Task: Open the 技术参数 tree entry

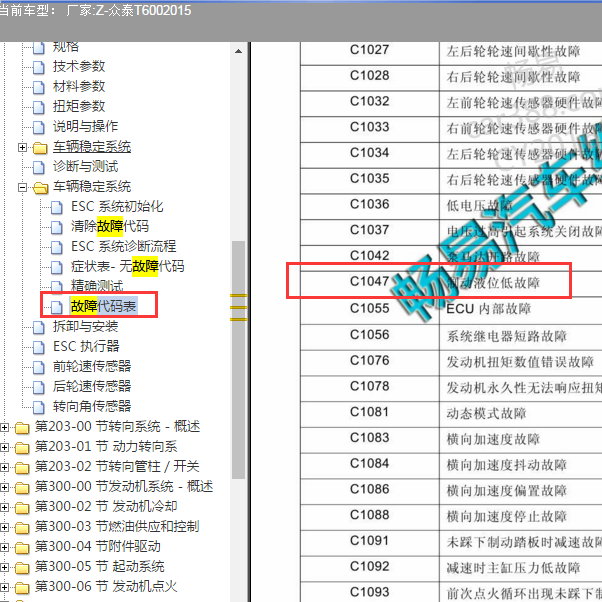Action: point(79,66)
